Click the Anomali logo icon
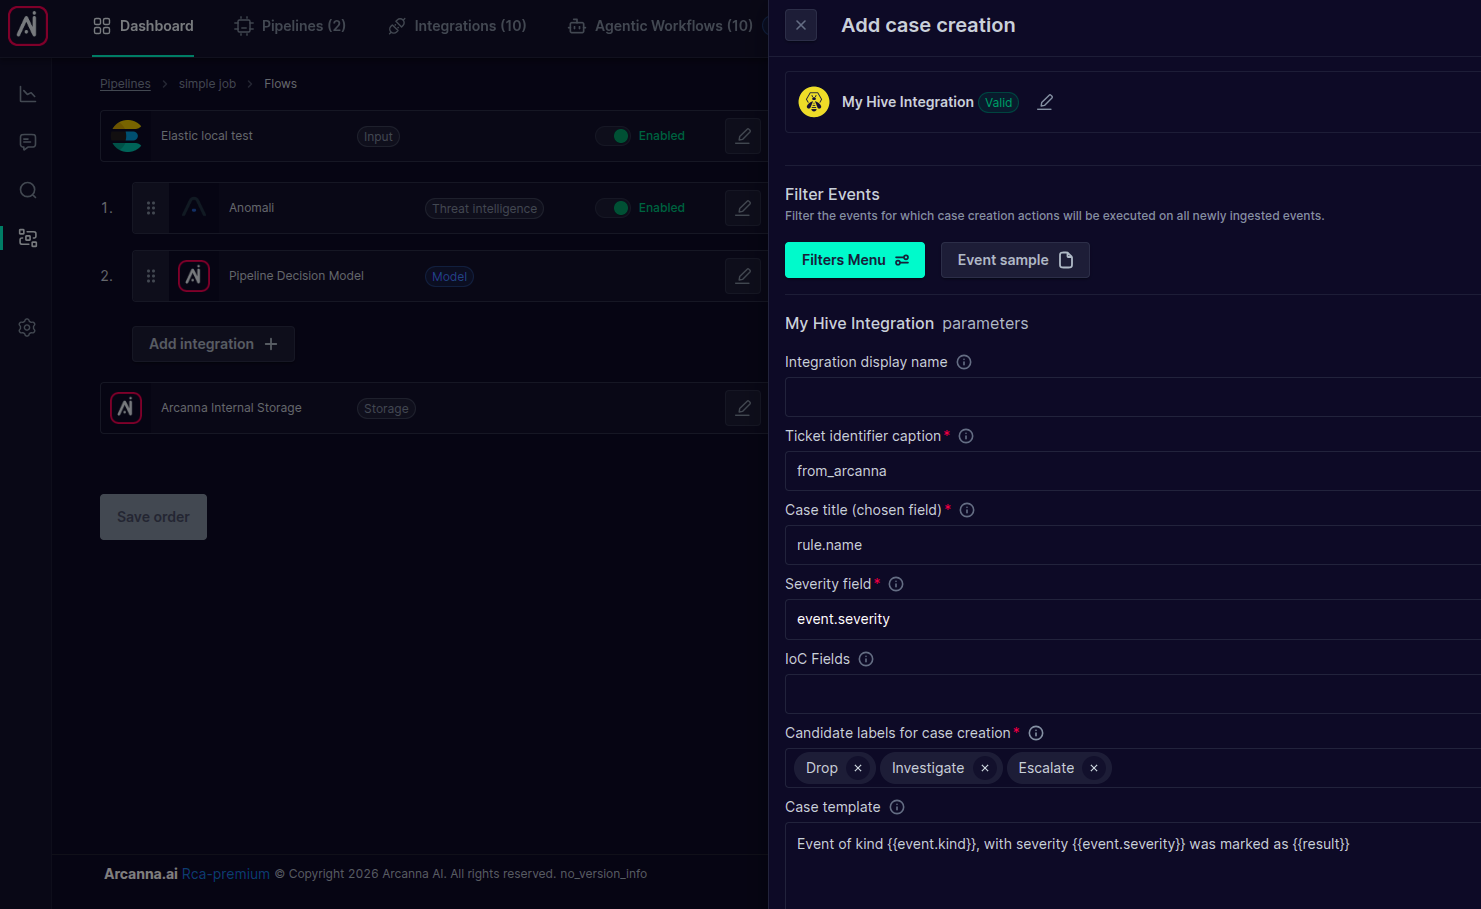Screen dimensions: 1481x909 [194, 208]
